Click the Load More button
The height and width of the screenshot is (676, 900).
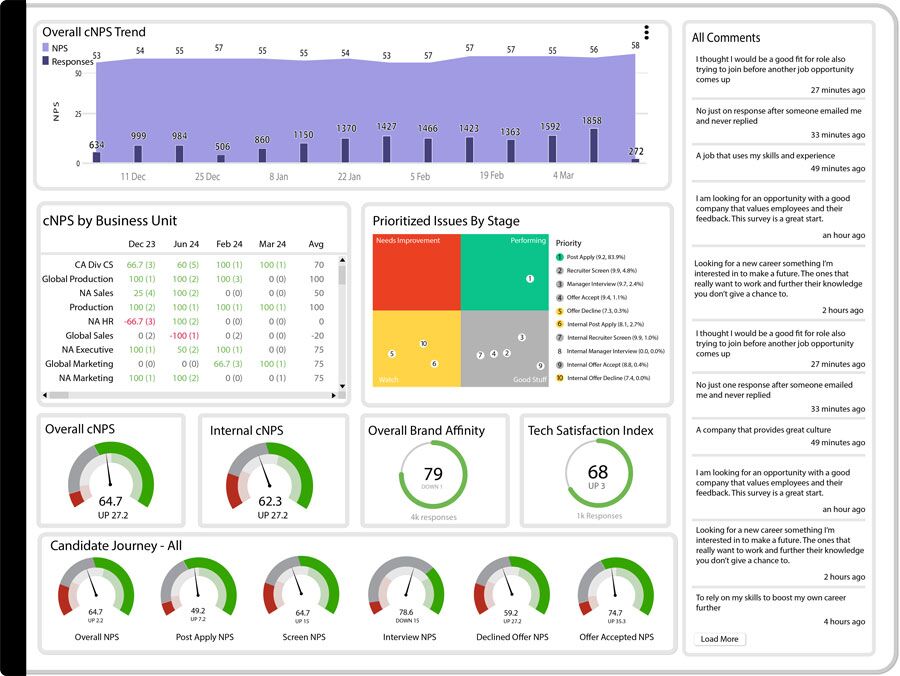[x=719, y=639]
